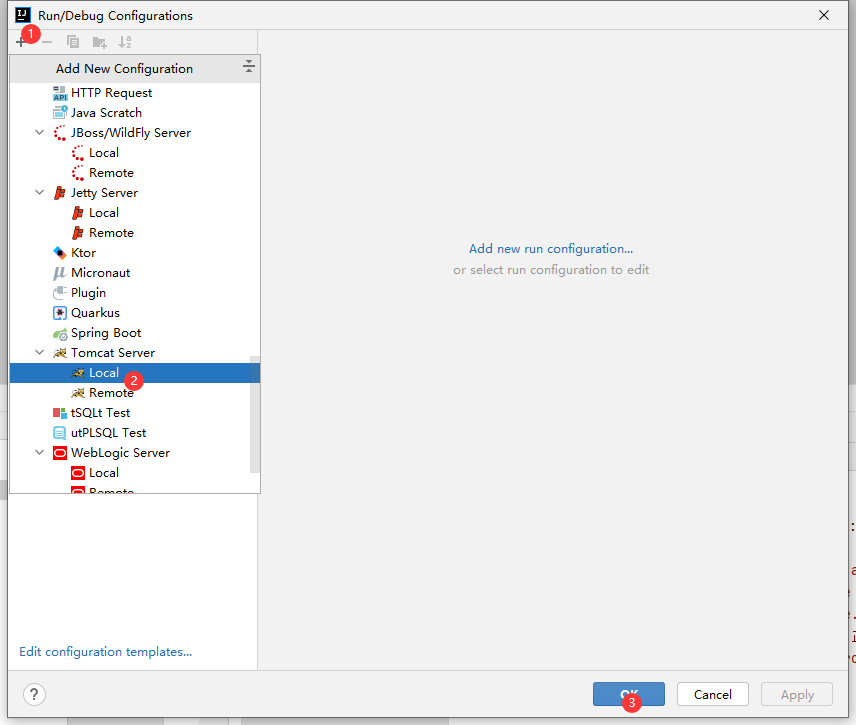This screenshot has height=725, width=856.
Task: Click the Quarkus icon
Action: 60,313
